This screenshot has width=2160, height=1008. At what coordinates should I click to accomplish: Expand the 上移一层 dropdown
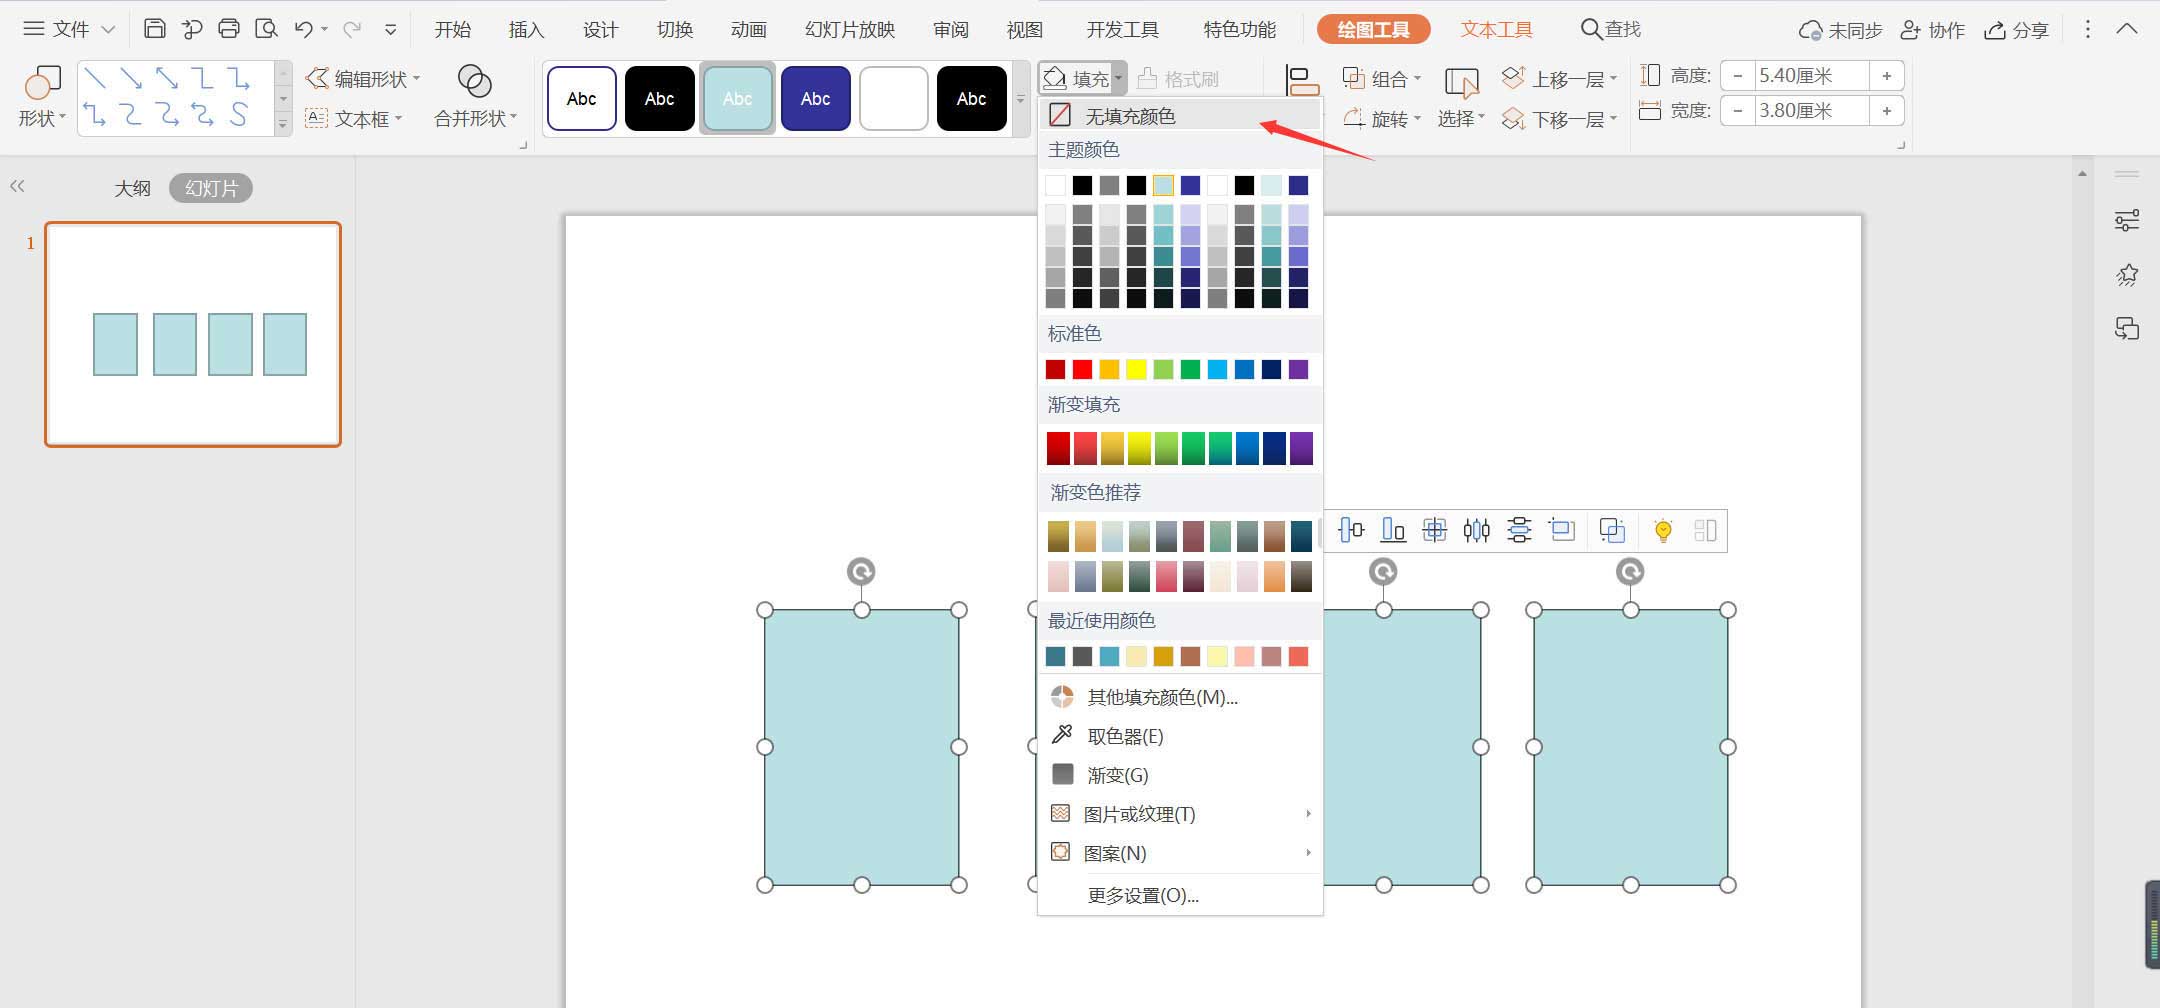(x=1559, y=78)
